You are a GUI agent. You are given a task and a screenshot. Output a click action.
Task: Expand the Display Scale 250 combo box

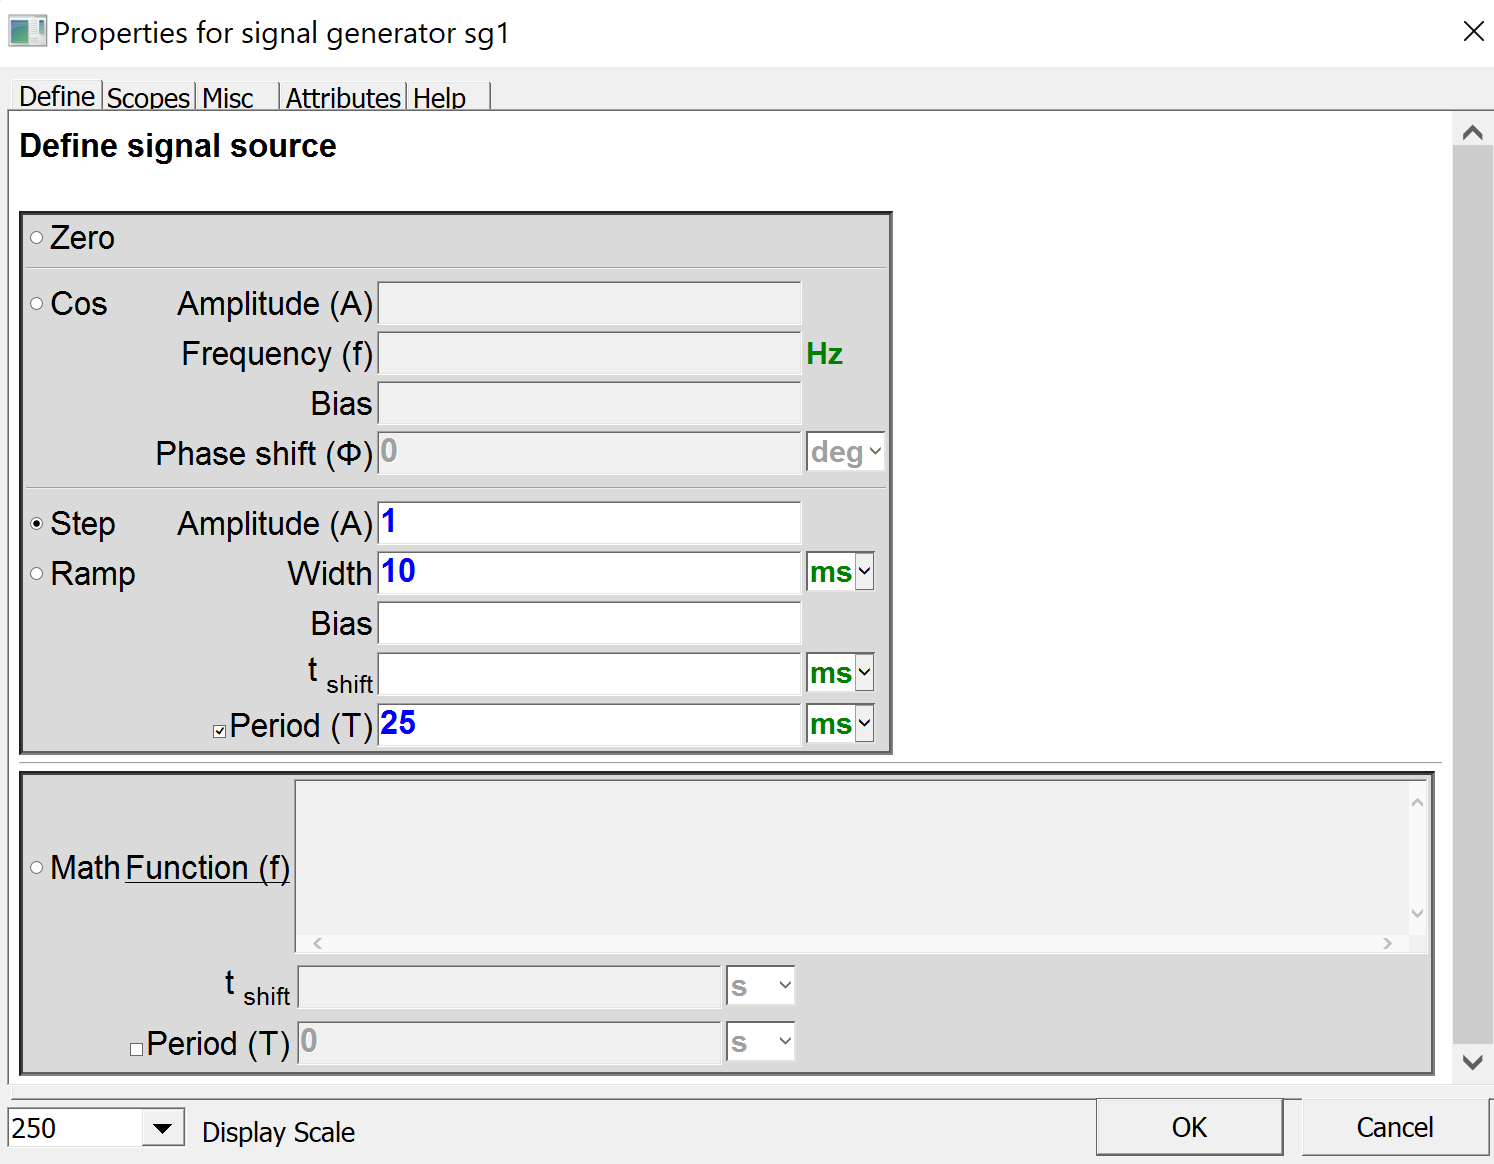(x=162, y=1129)
